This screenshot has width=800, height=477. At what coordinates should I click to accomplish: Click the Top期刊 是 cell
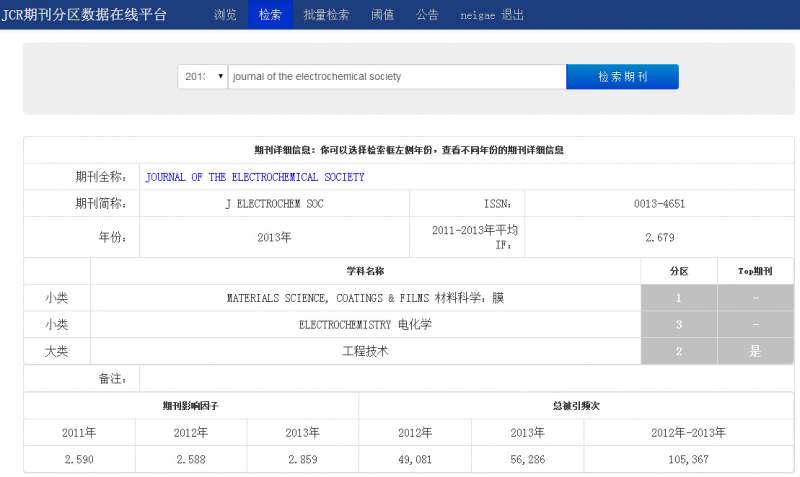(x=755, y=351)
